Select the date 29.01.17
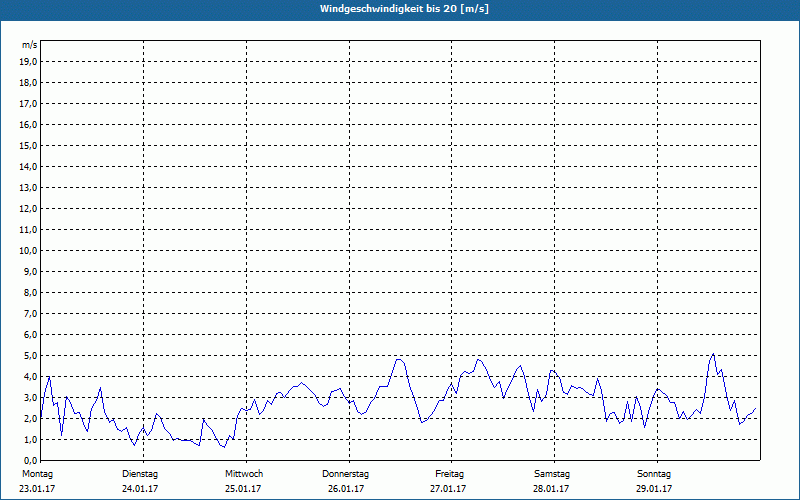The image size is (800, 500). (654, 489)
